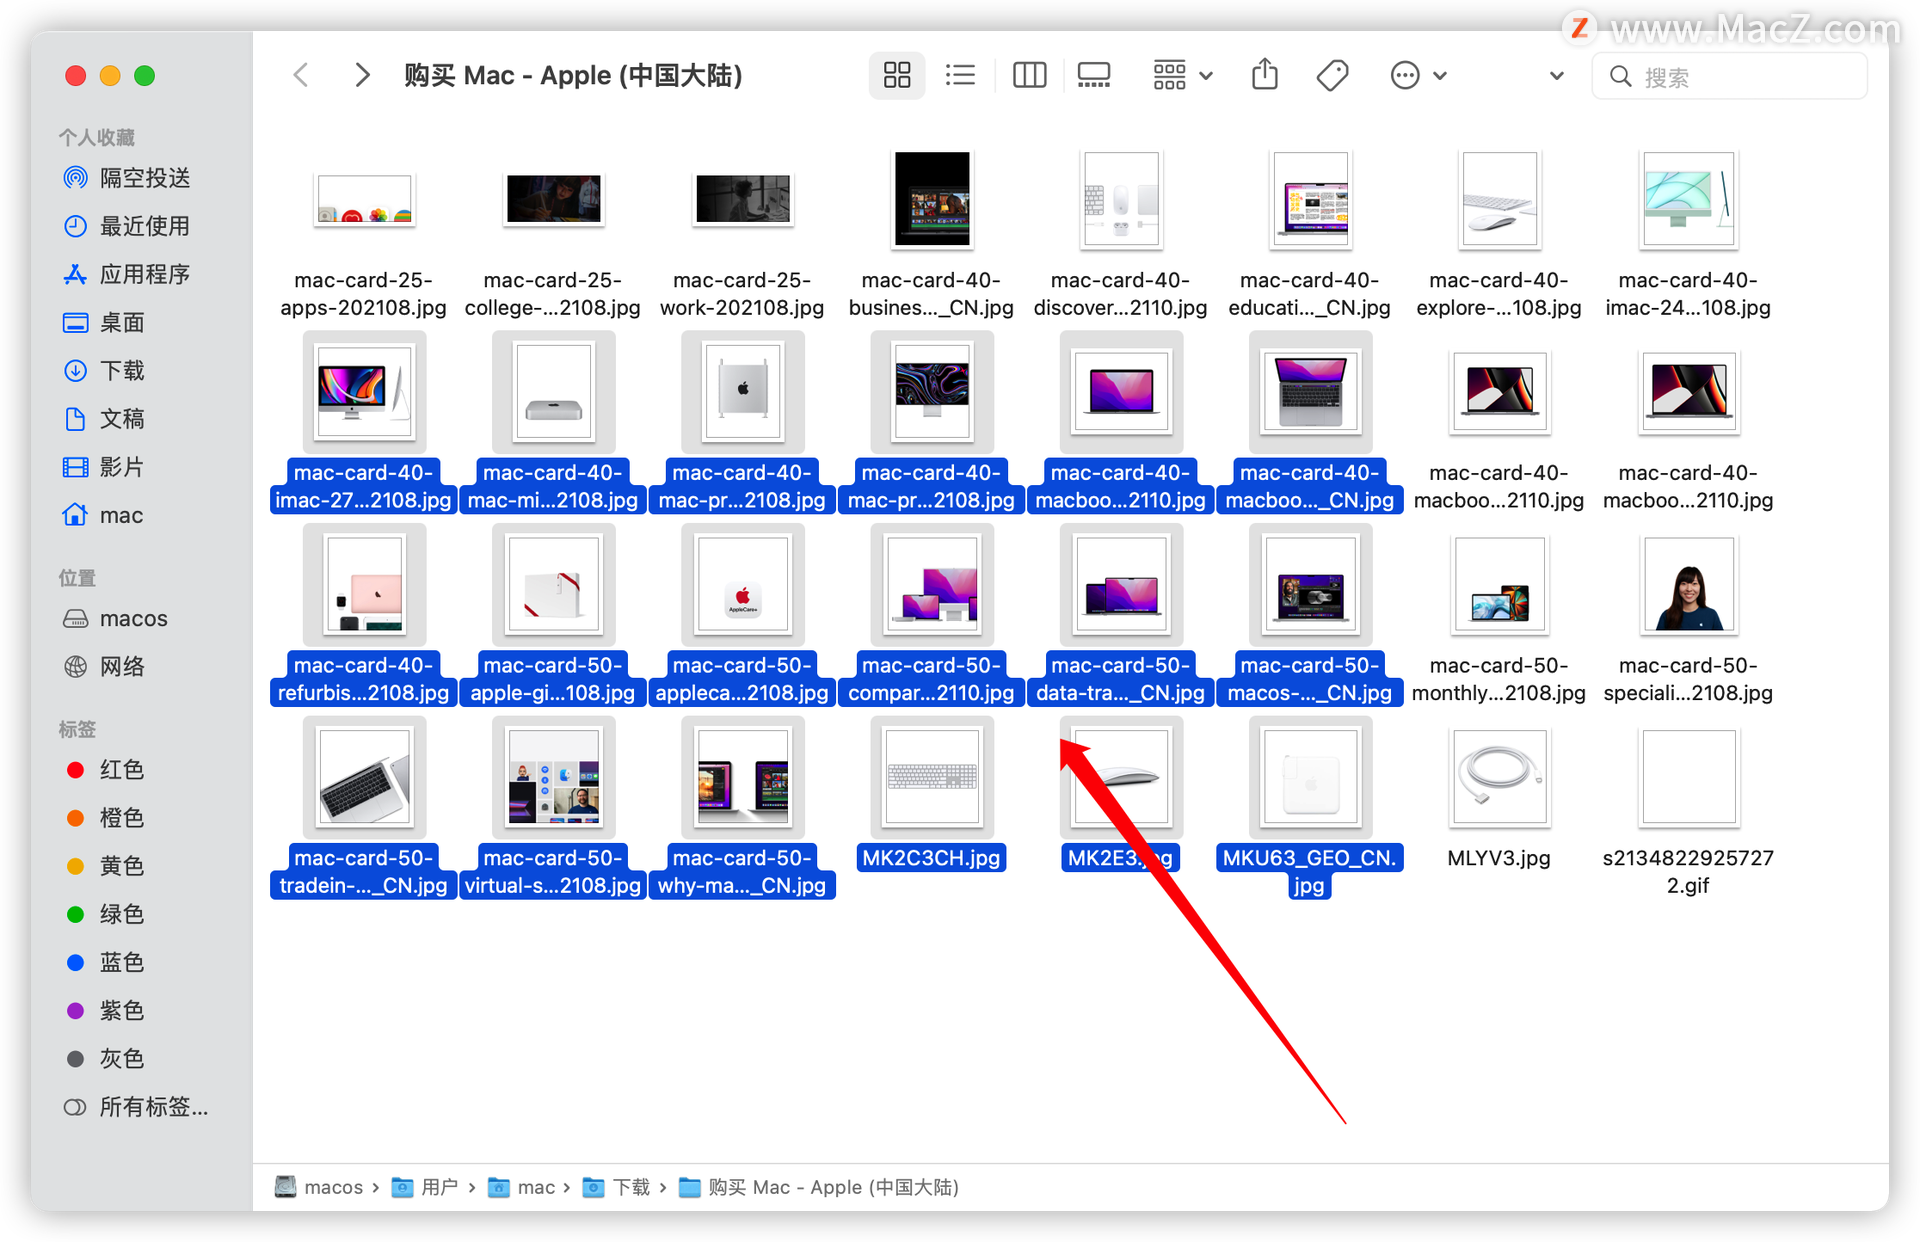Select mac-card-50-monthly file thumbnail
The height and width of the screenshot is (1242, 1920).
[1499, 585]
